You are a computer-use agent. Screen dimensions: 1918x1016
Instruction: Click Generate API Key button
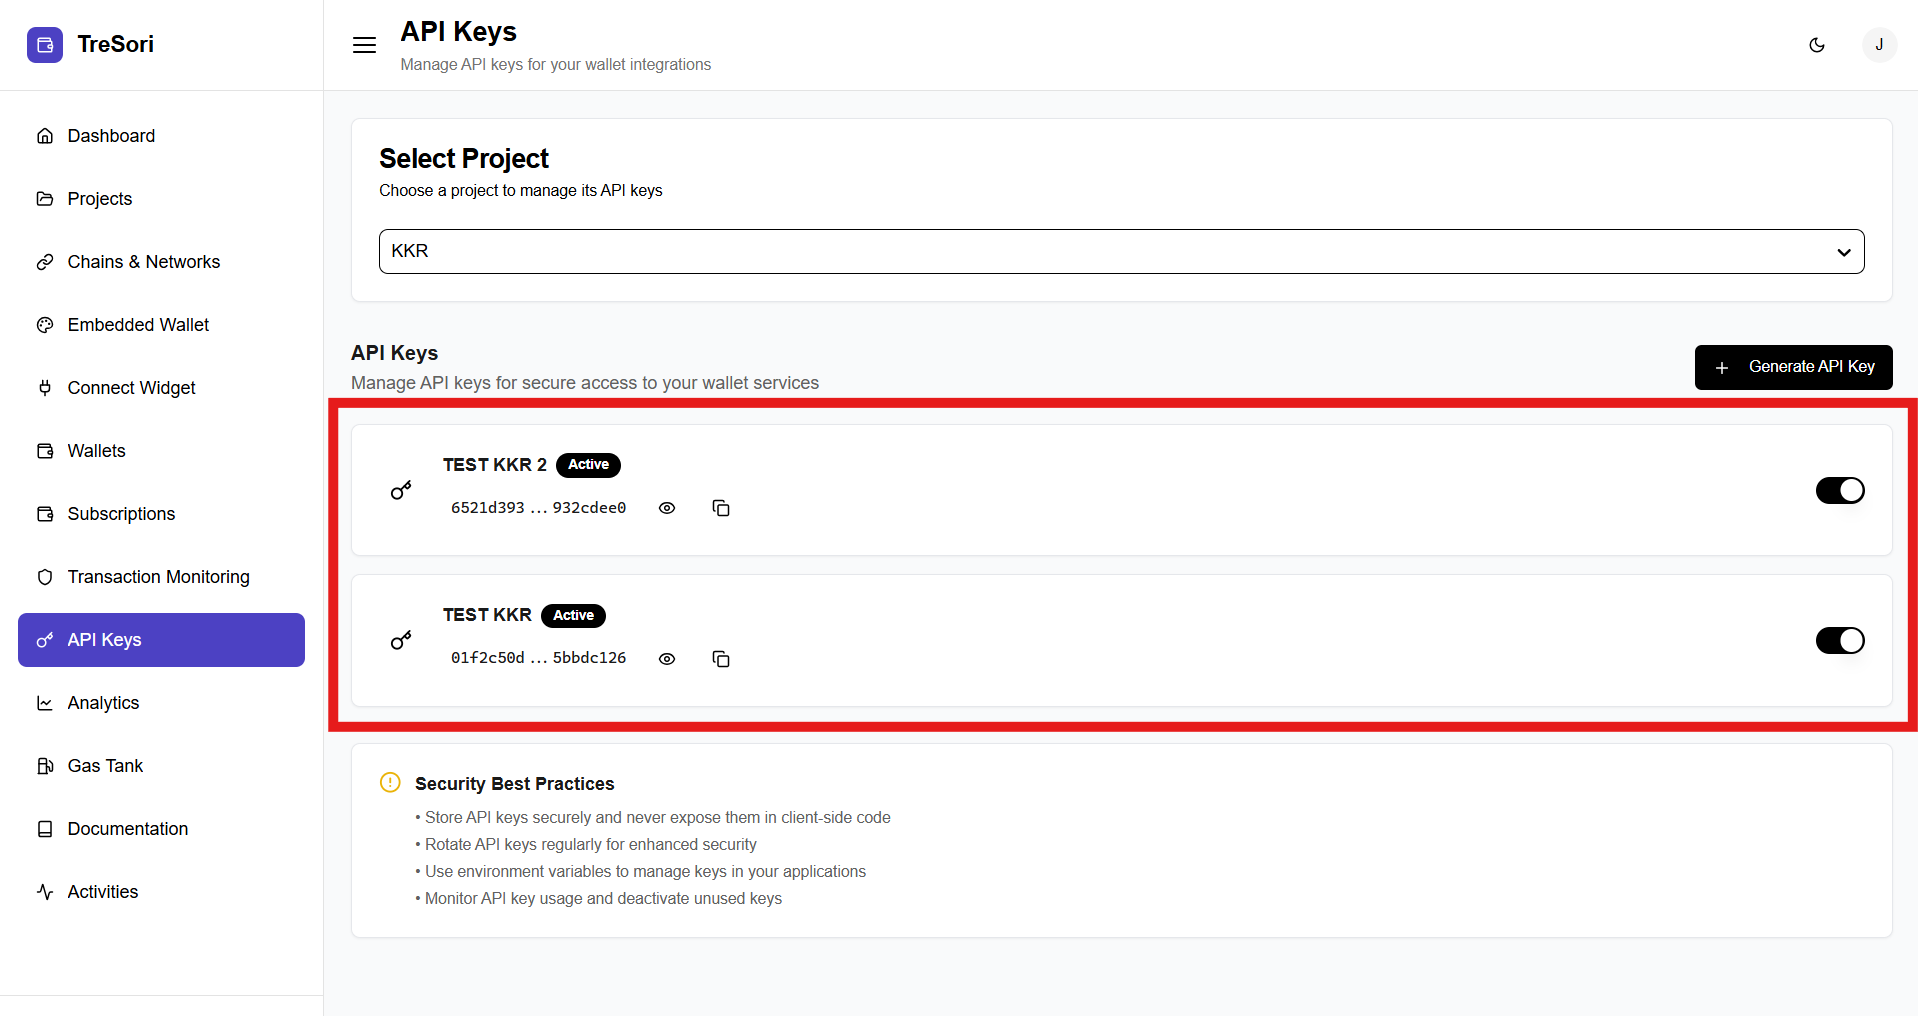pos(1793,367)
